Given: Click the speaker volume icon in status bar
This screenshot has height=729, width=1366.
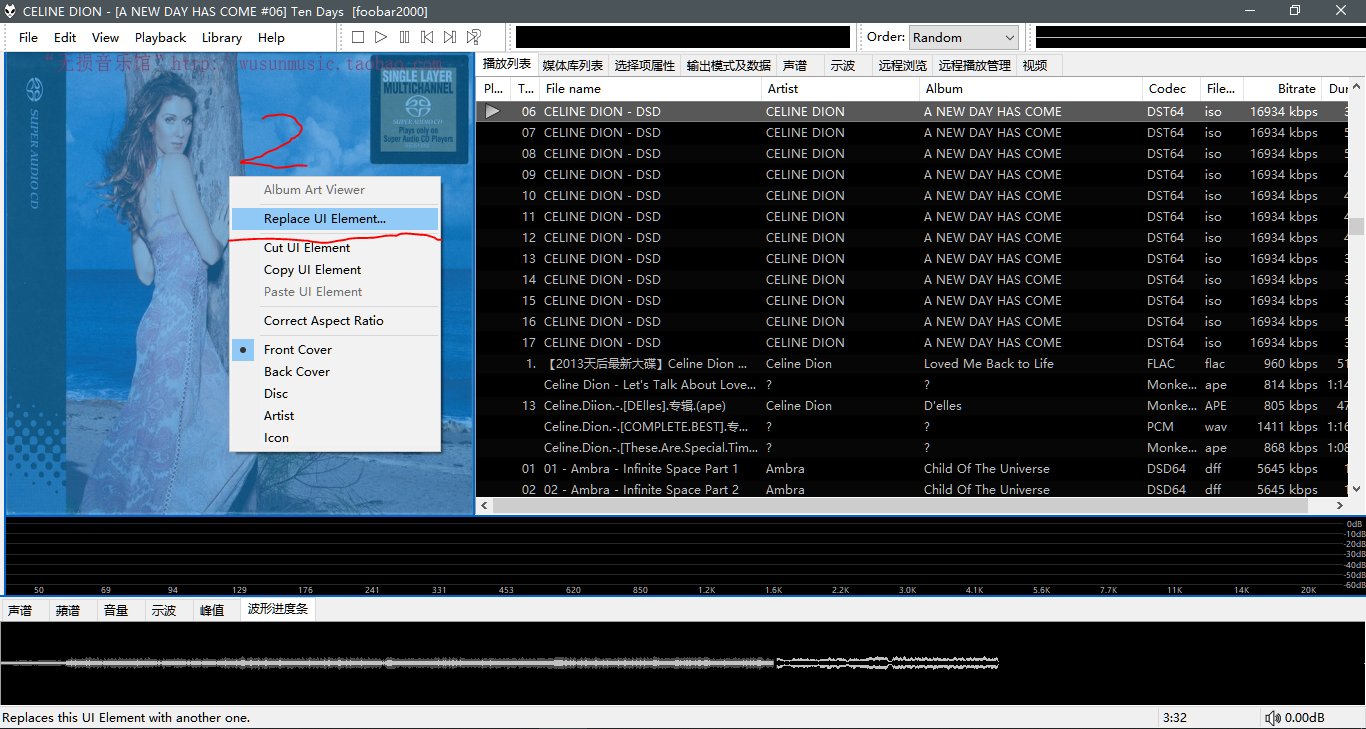Looking at the screenshot, I should [x=1273, y=718].
